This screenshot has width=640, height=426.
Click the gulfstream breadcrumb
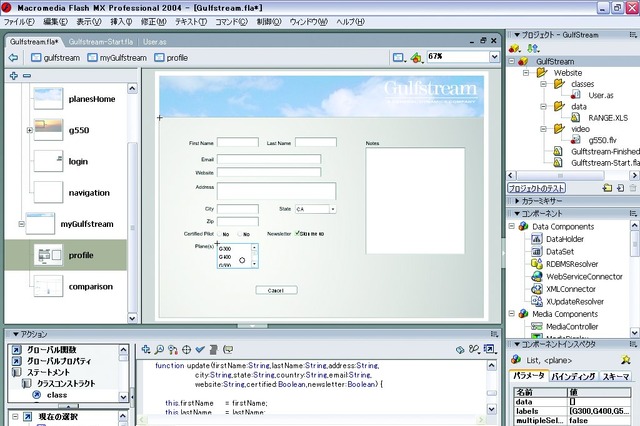pyautogui.click(x=56, y=58)
